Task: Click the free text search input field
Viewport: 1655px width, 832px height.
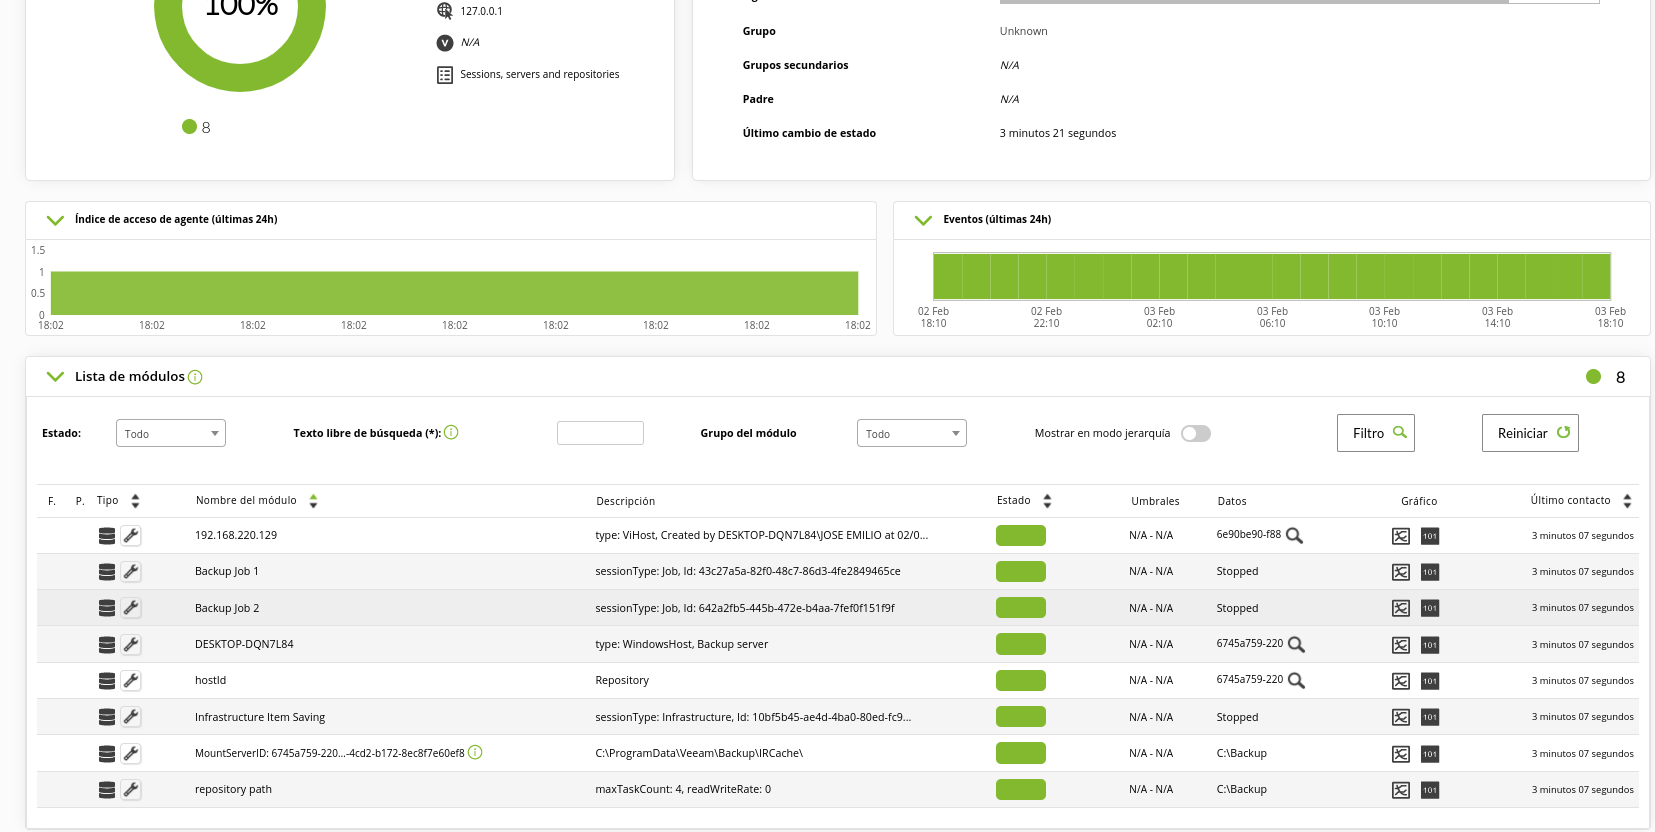Action: pos(600,433)
